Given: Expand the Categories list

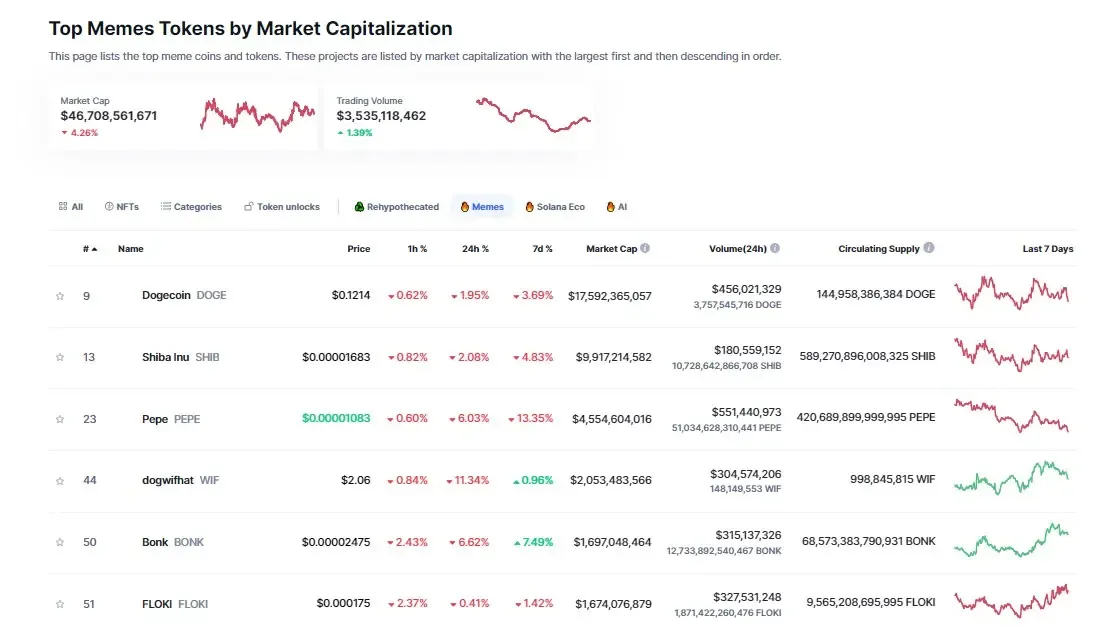Looking at the screenshot, I should click(191, 207).
